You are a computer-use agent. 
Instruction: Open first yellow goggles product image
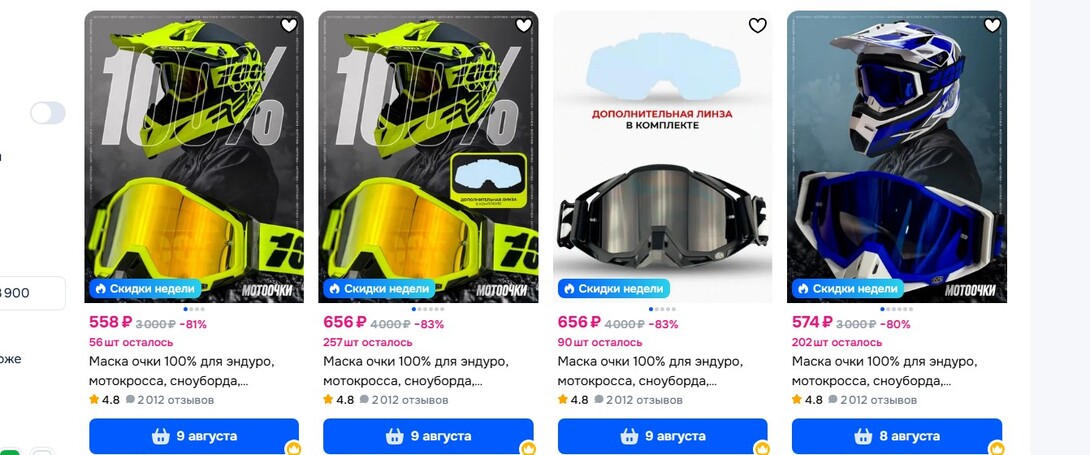click(194, 156)
